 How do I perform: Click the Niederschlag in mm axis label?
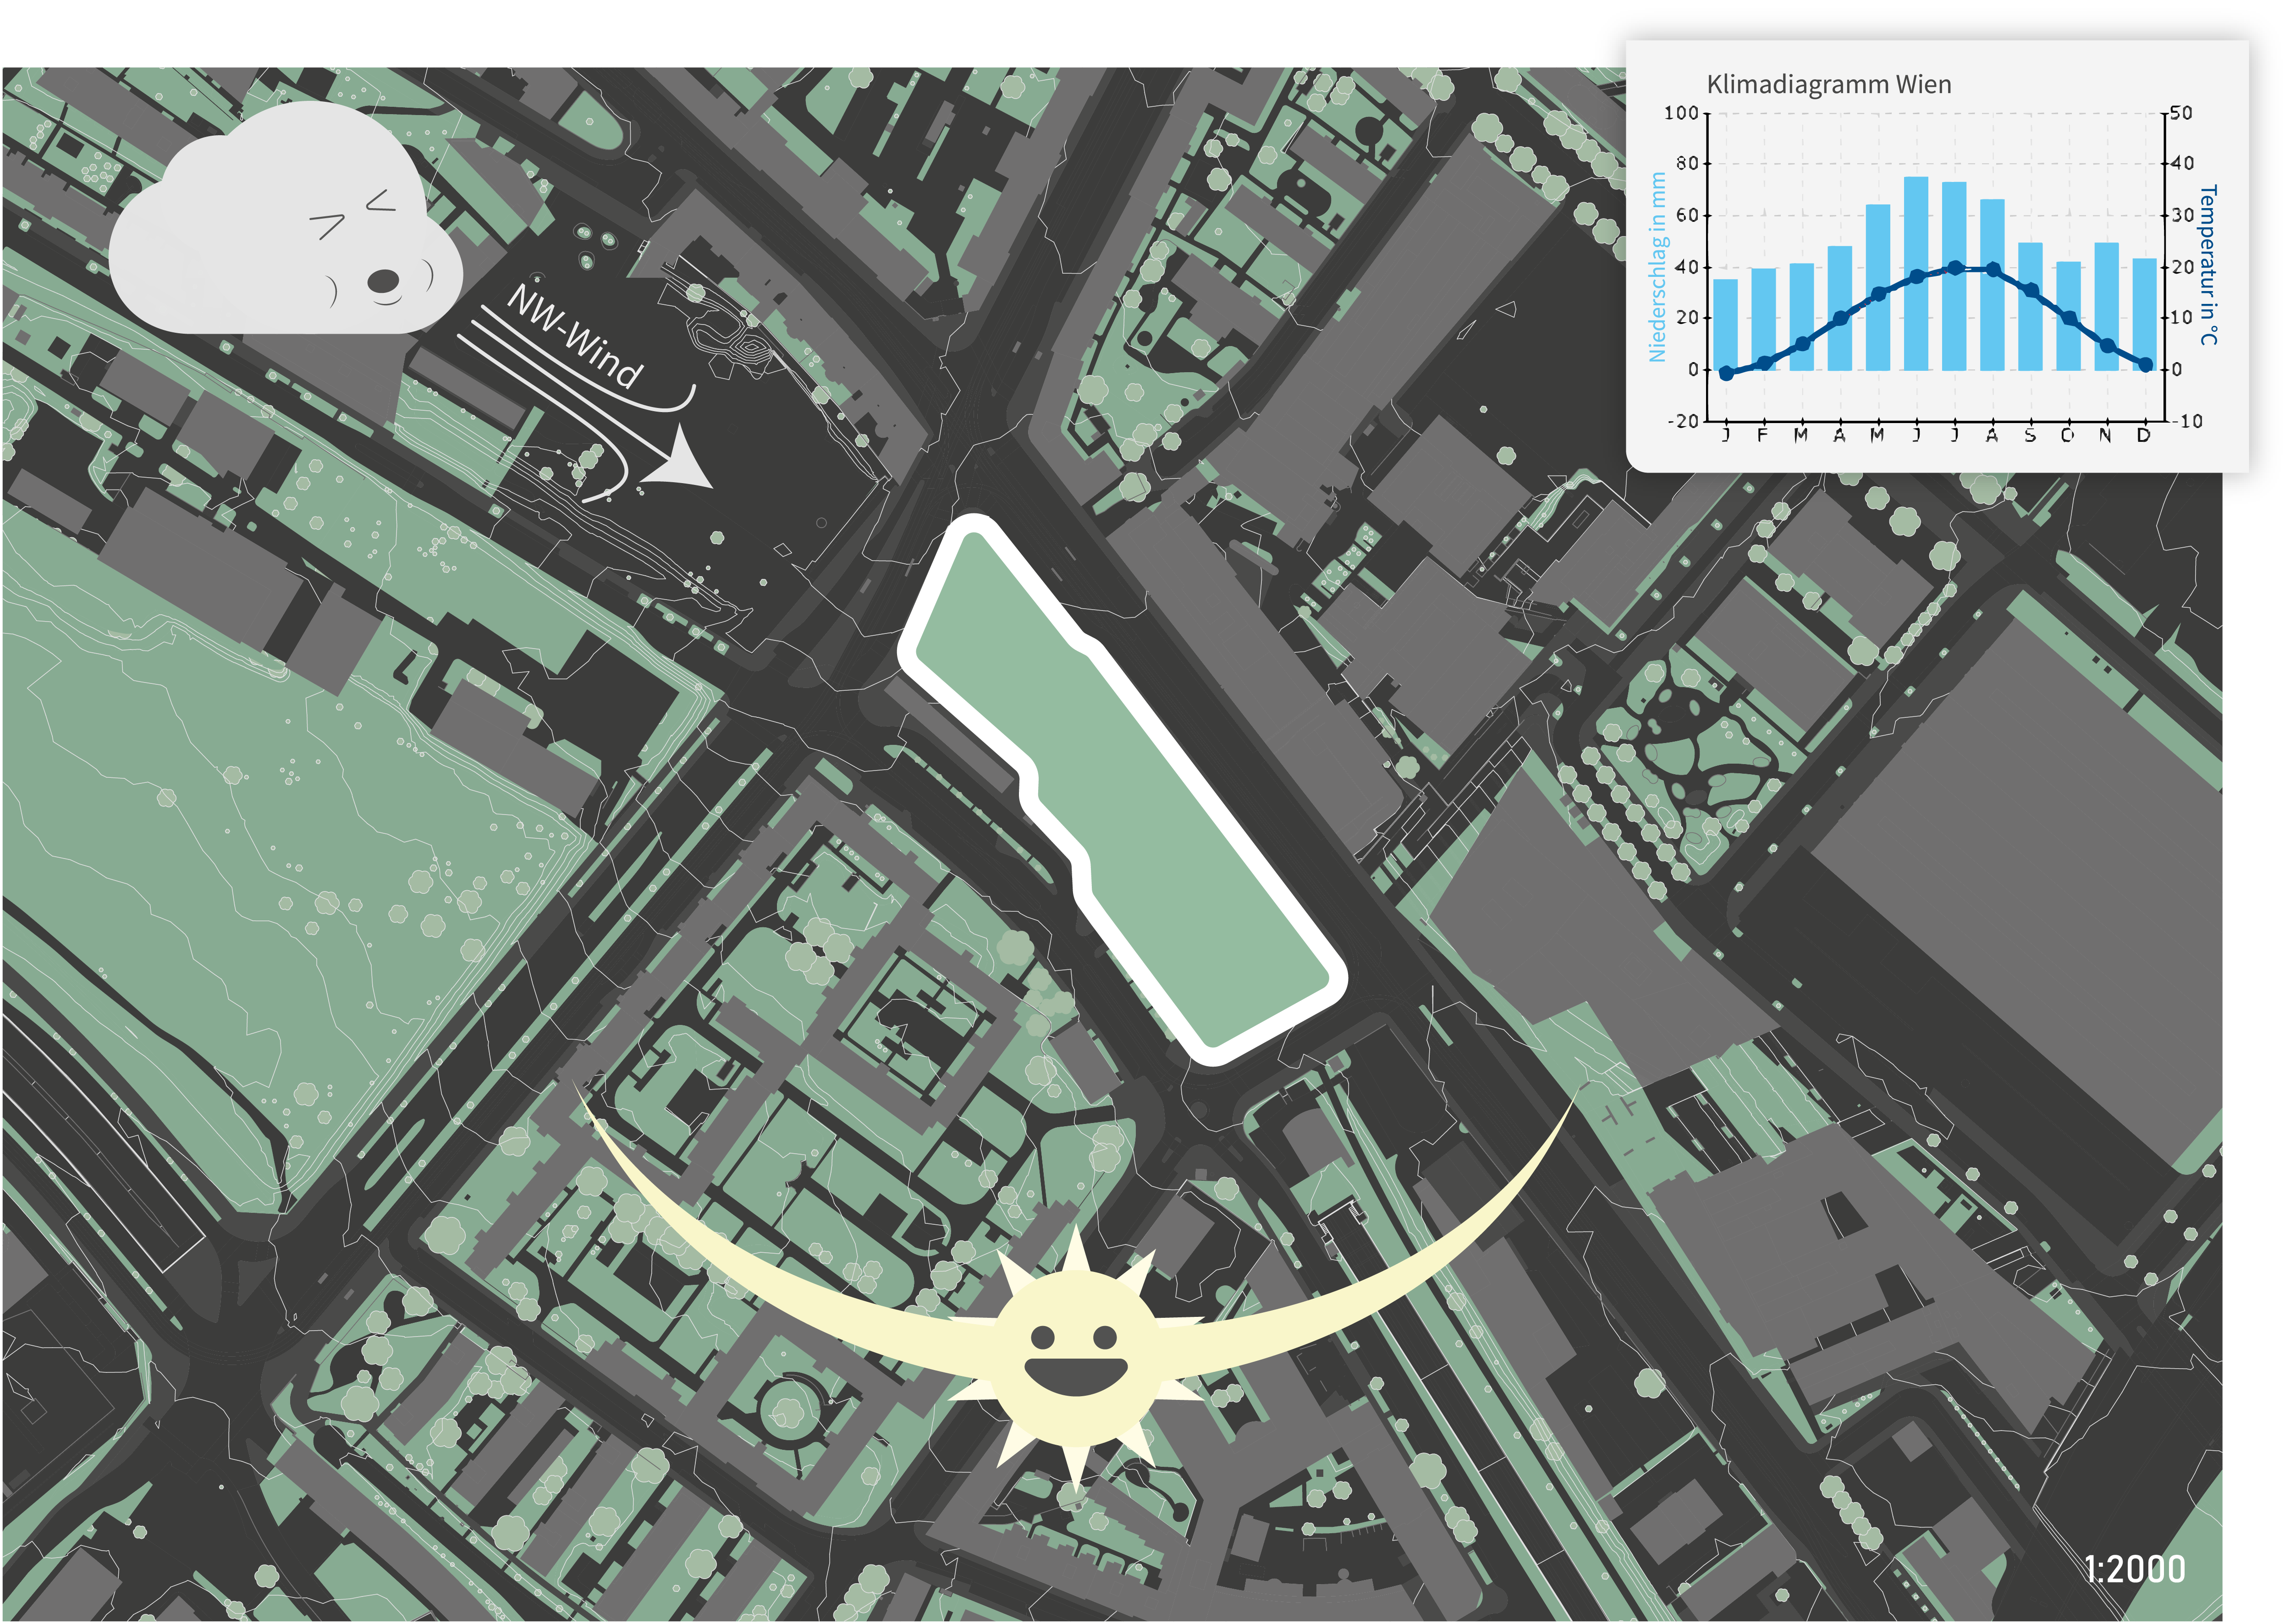[x=1657, y=267]
